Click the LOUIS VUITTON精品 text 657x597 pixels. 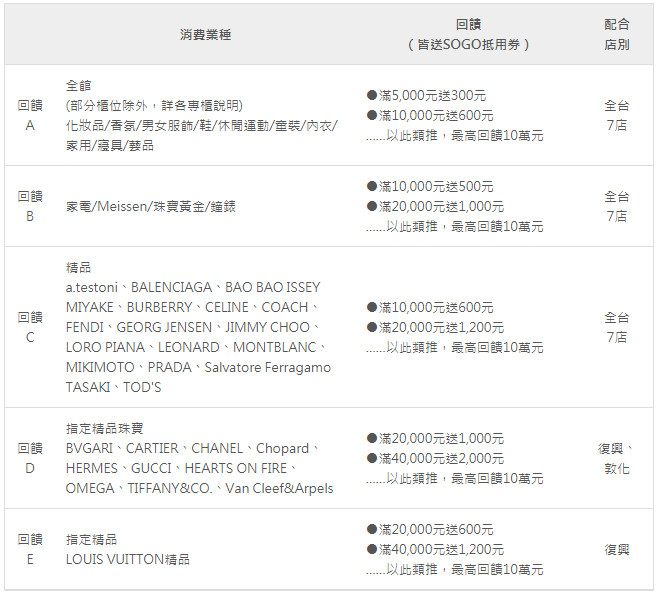(127, 559)
